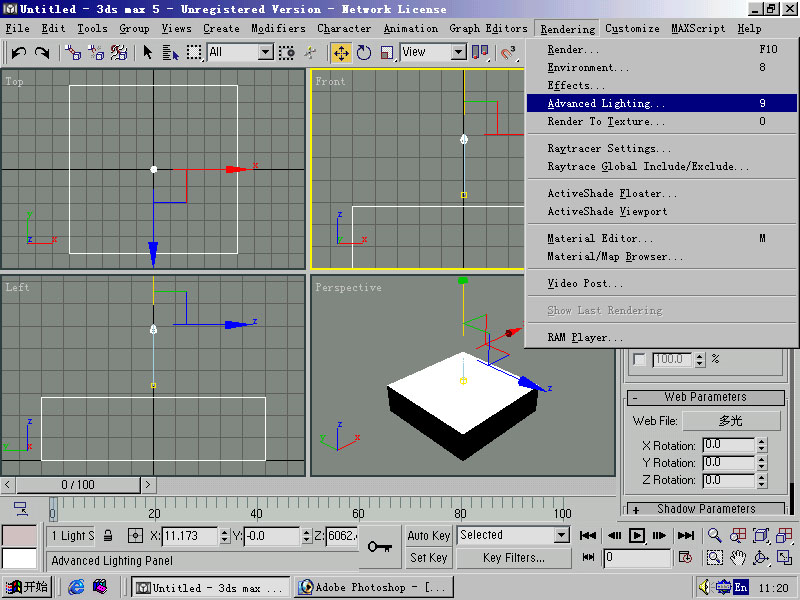Click the Use Pivot Point Center icon
This screenshot has height=600, width=800.
tap(480, 52)
